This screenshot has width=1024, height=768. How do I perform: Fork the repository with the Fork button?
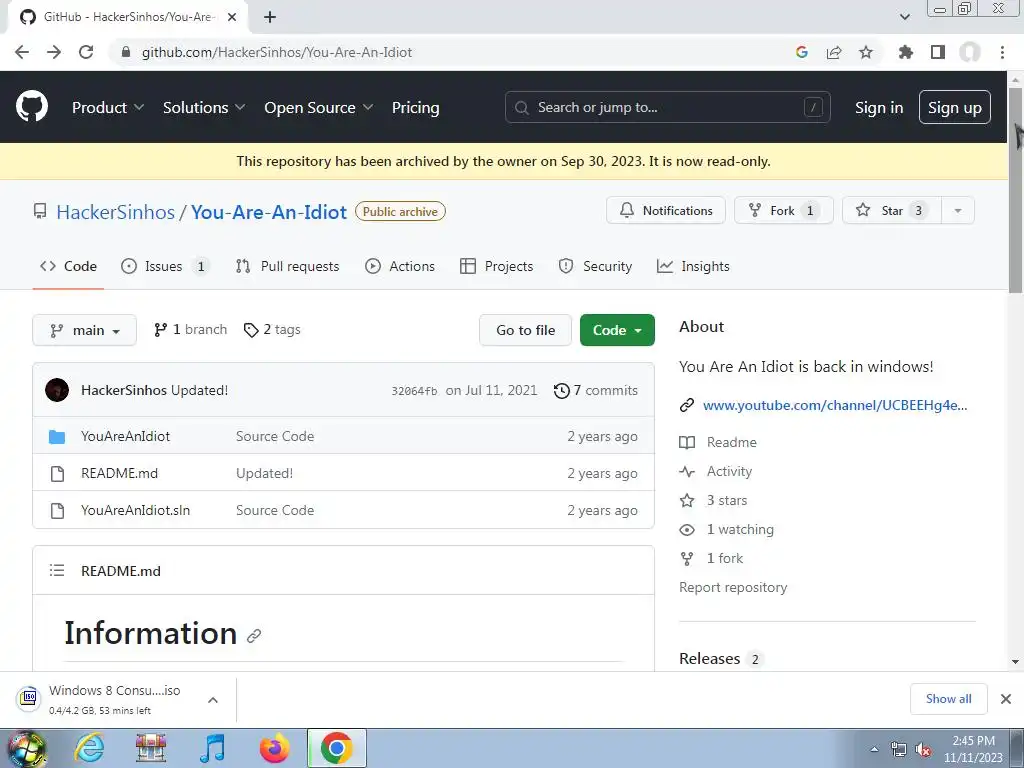tap(784, 210)
